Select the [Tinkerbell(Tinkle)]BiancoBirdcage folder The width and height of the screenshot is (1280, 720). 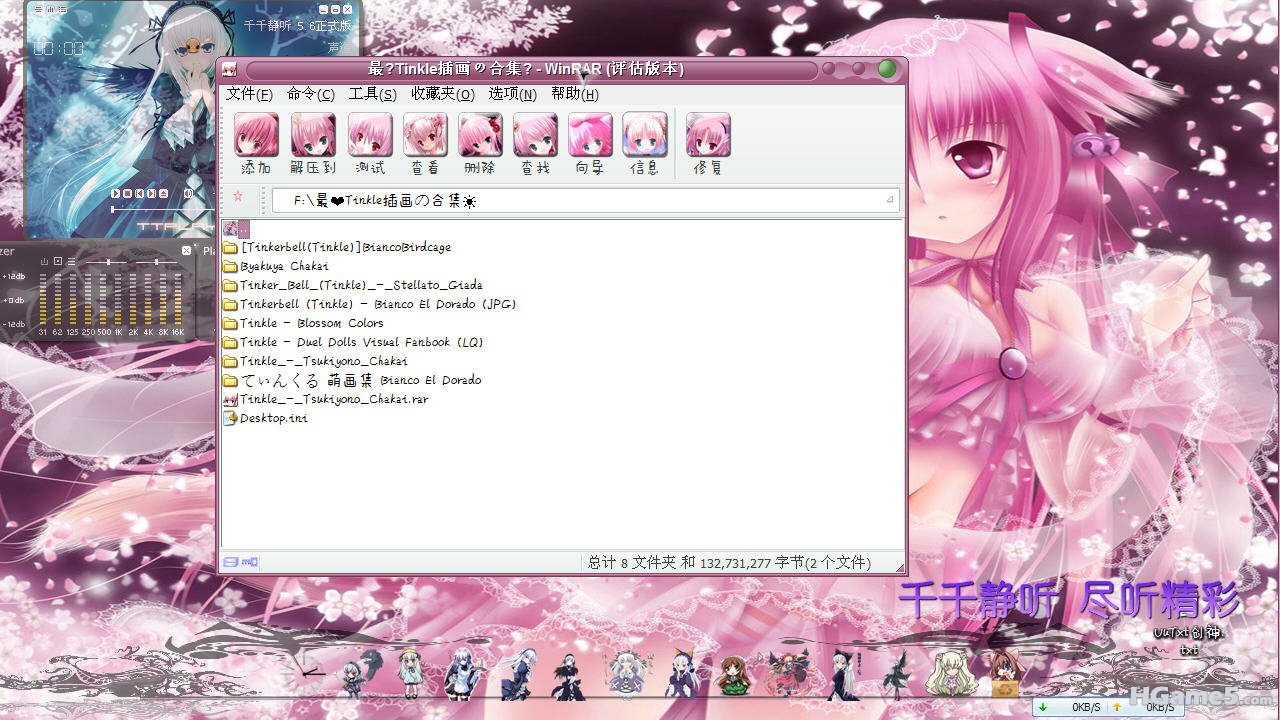[337, 247]
